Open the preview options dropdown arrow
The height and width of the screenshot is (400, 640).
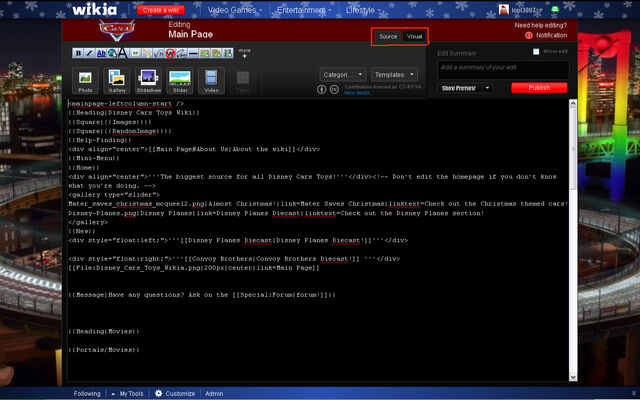pyautogui.click(x=487, y=88)
